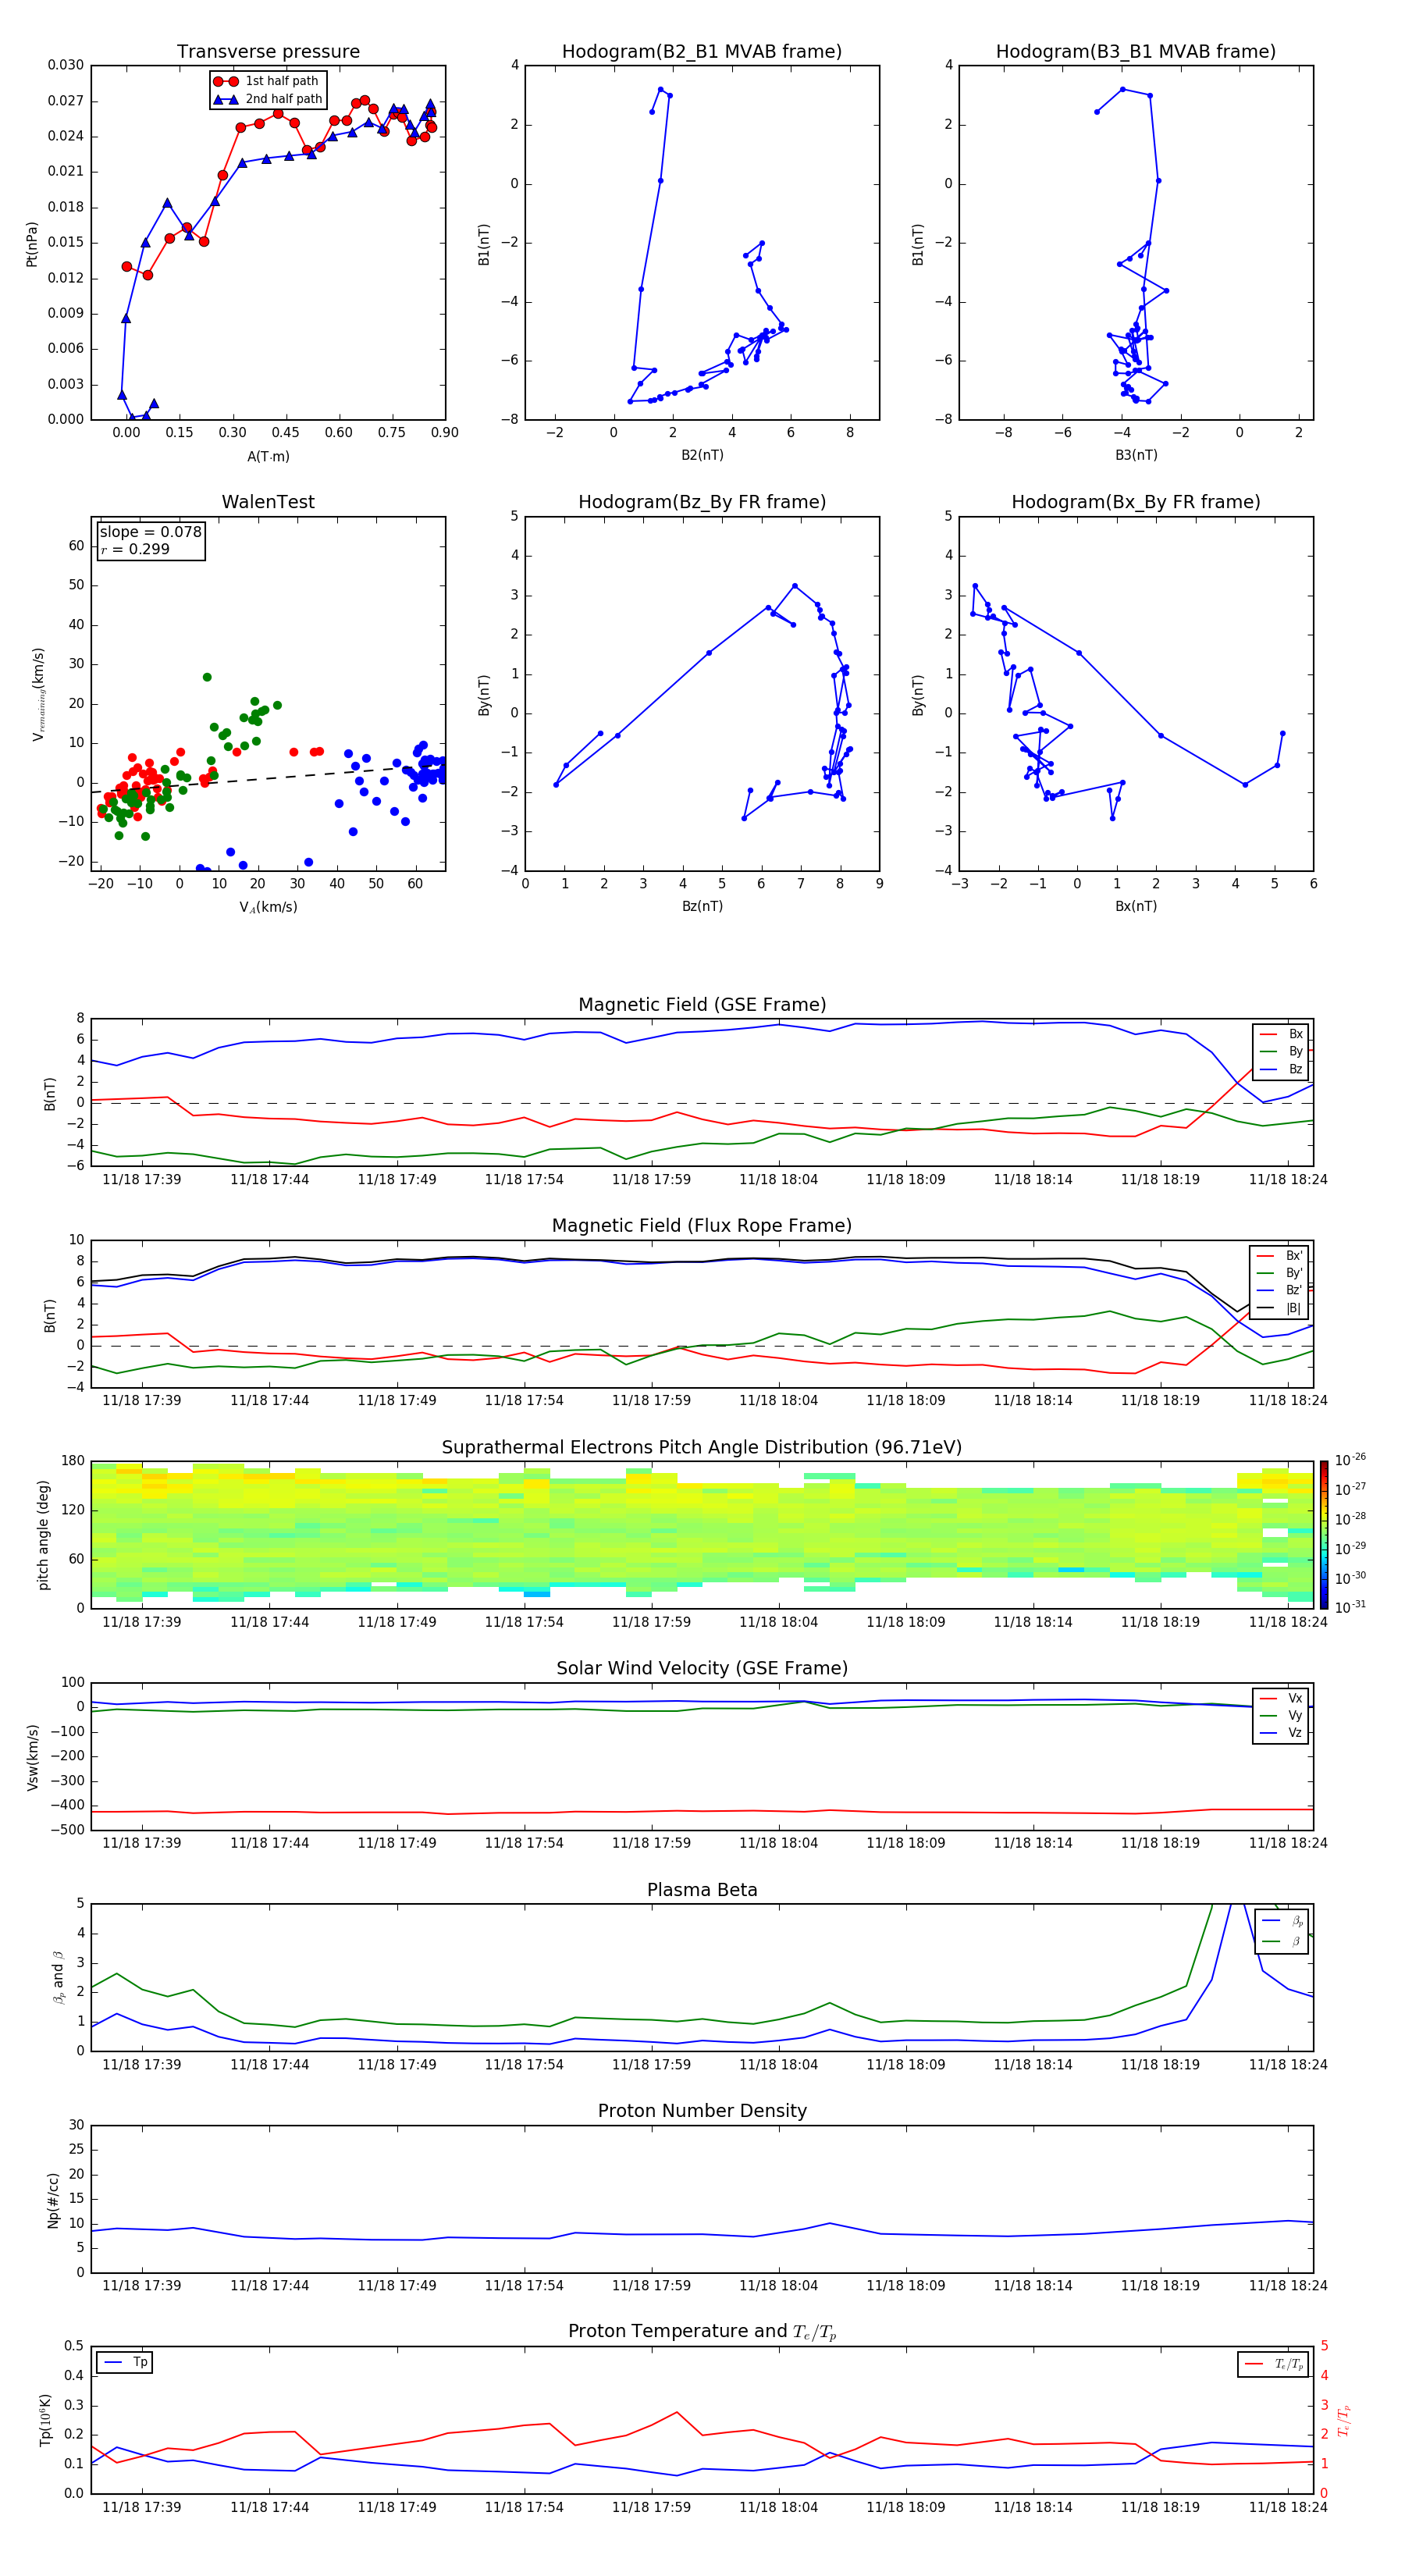Click the Np(#/cc) y-axis label
The height and width of the screenshot is (2576, 1405).
(x=53, y=2200)
